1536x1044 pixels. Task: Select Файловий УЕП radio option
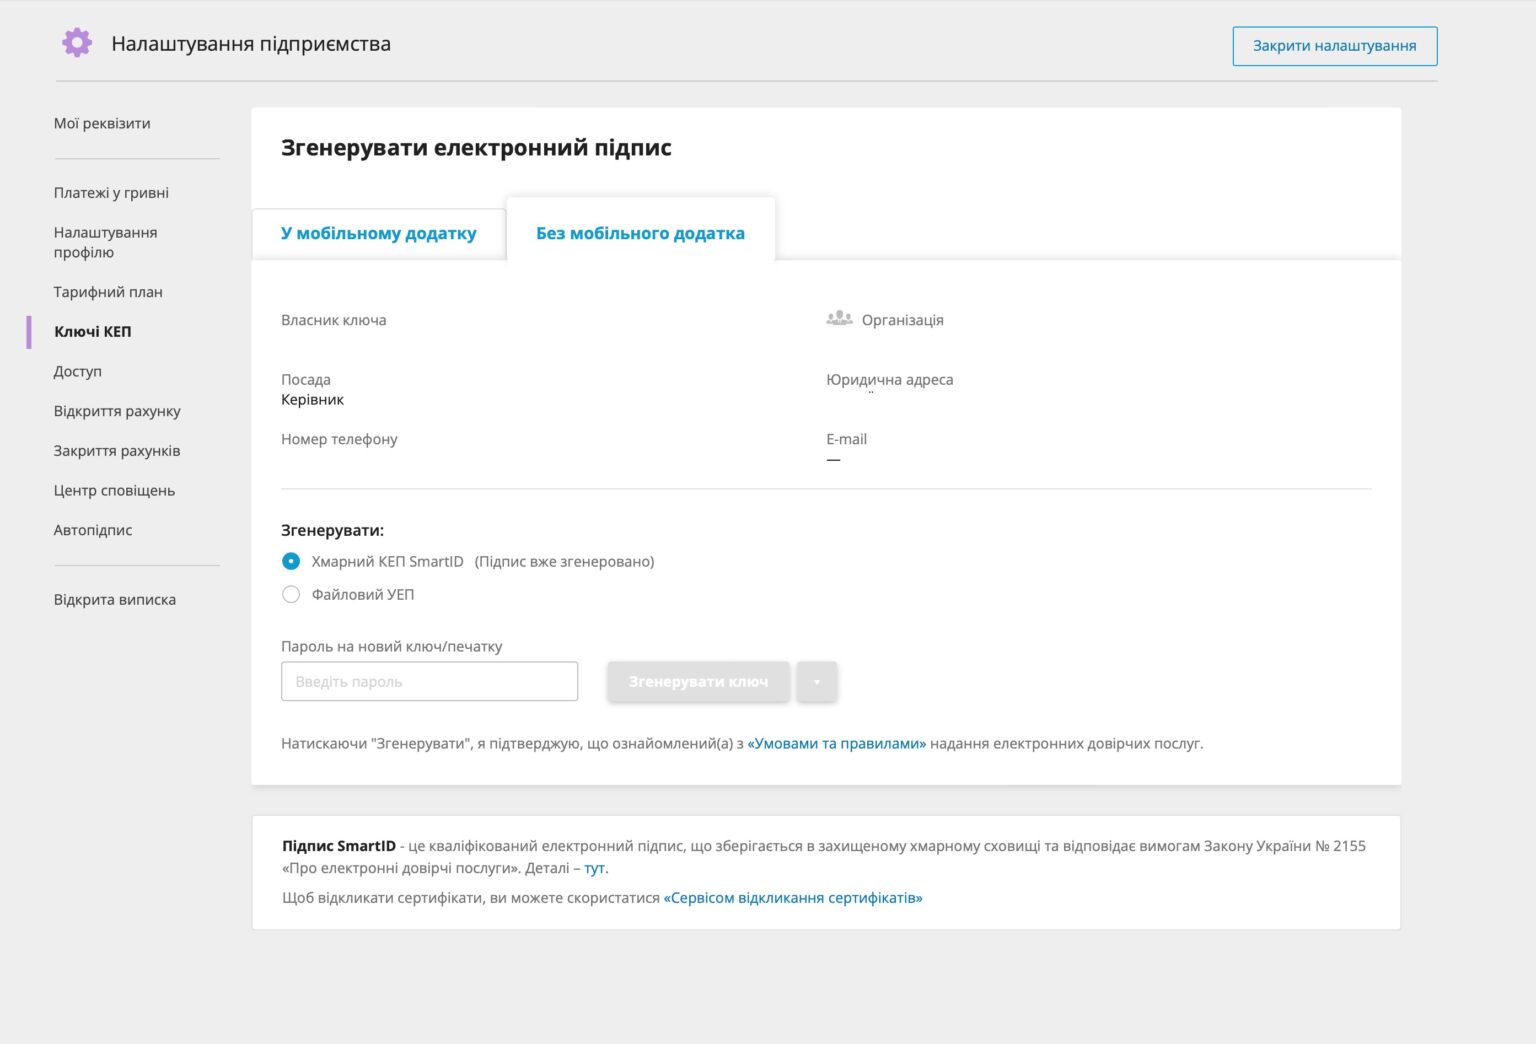point(291,594)
